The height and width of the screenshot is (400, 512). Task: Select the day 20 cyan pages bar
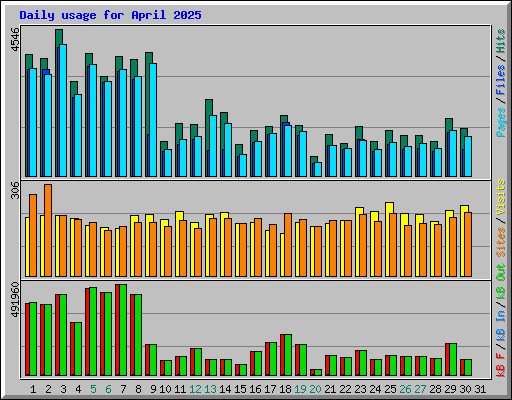(x=318, y=170)
